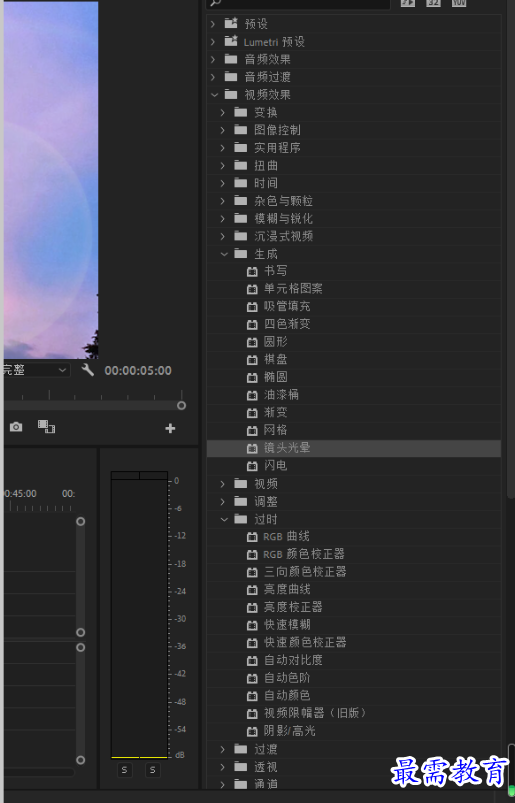The width and height of the screenshot is (515, 803).
Task: Click the 单元格图案 effect icon
Action: [252, 289]
